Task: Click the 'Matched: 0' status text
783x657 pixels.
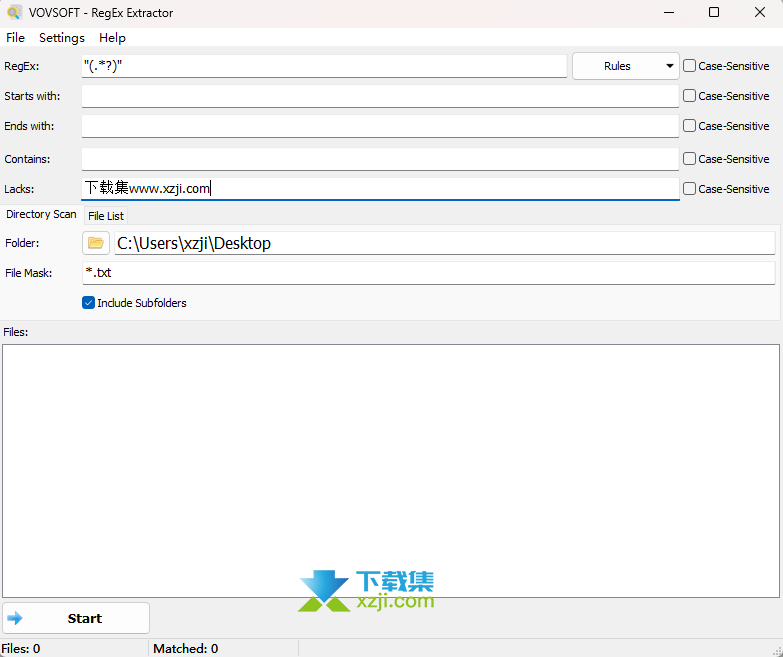Action: (186, 649)
